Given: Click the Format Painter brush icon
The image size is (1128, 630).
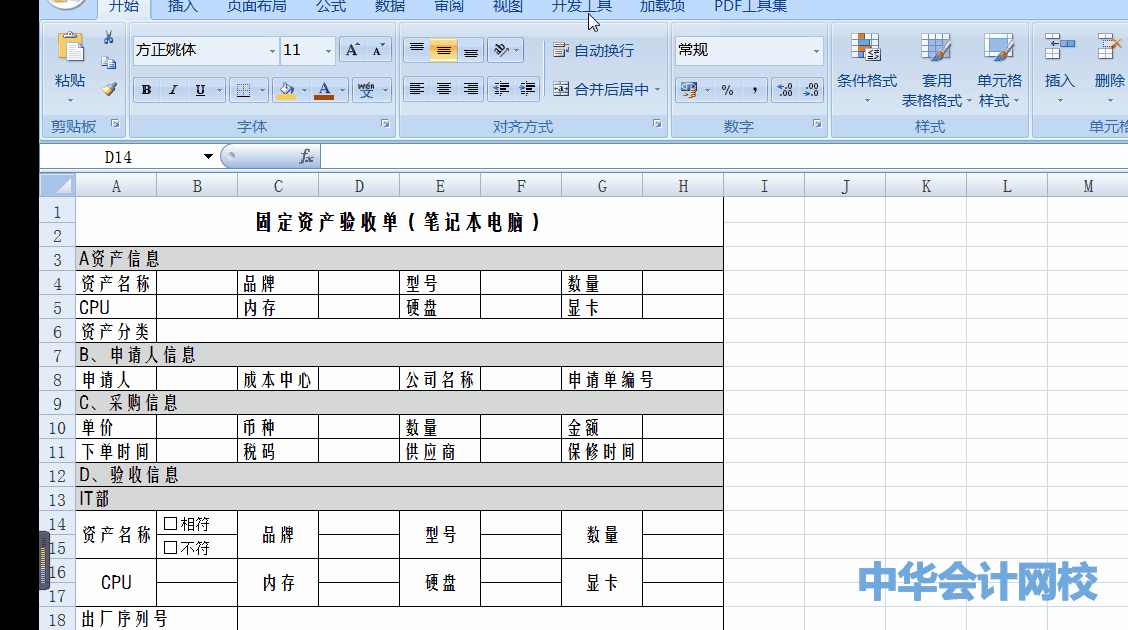Looking at the screenshot, I should 109,89.
